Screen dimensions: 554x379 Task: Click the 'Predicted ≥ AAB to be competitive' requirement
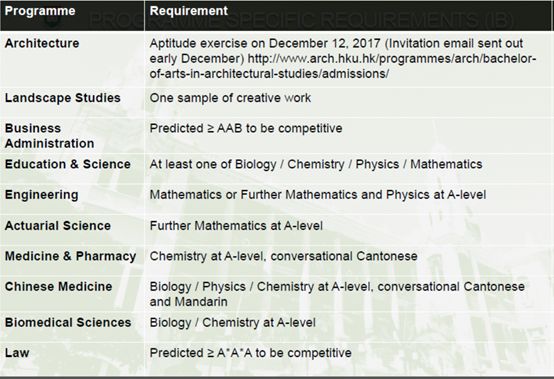click(246, 128)
